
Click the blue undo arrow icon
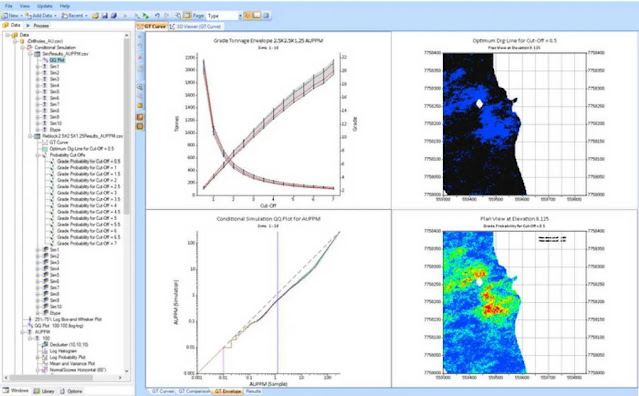[x=157, y=15]
